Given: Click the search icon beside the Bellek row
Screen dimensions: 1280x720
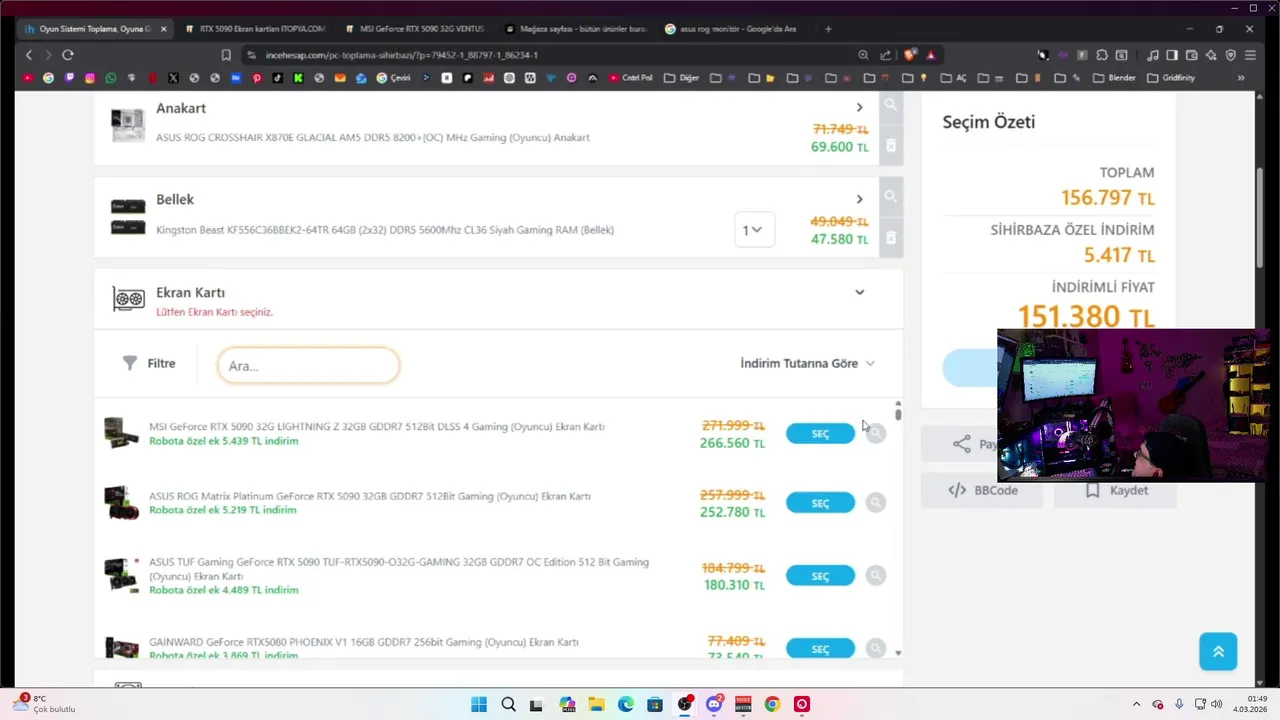Looking at the screenshot, I should pyautogui.click(x=891, y=197).
